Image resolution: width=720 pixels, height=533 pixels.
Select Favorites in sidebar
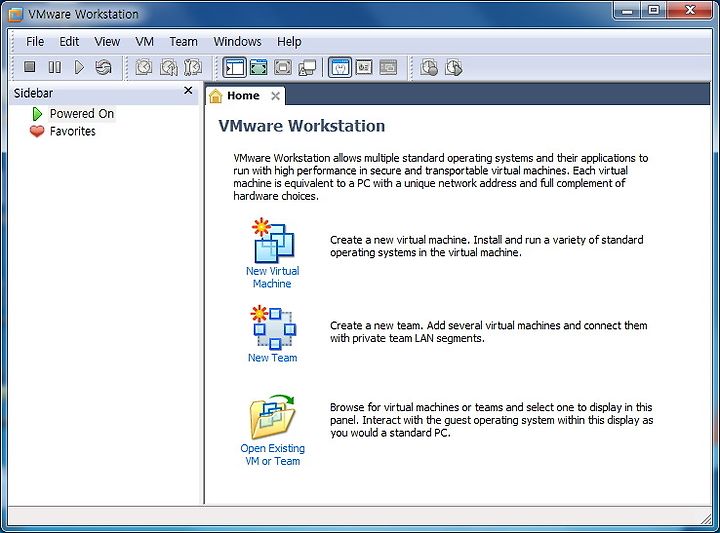[x=73, y=131]
